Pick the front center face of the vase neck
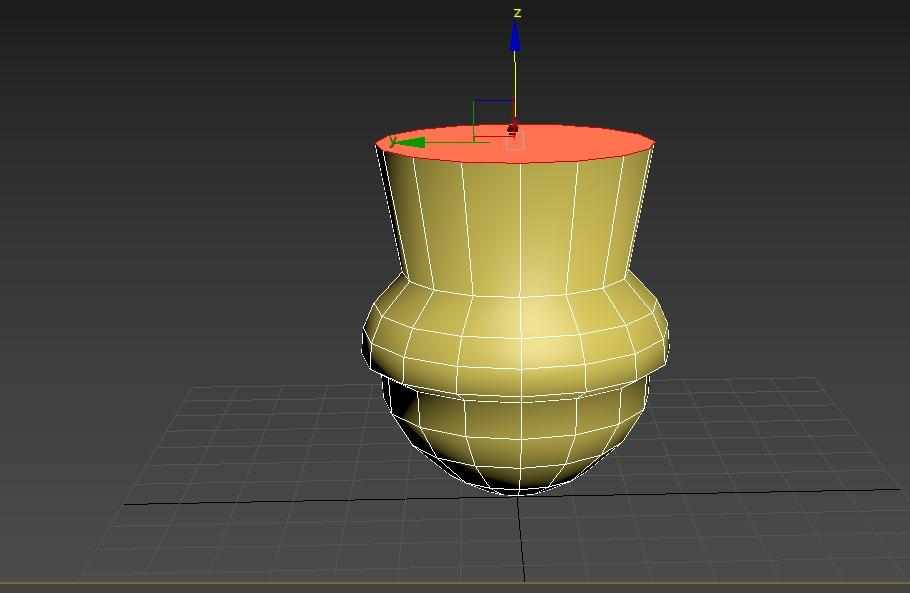 click(x=547, y=225)
